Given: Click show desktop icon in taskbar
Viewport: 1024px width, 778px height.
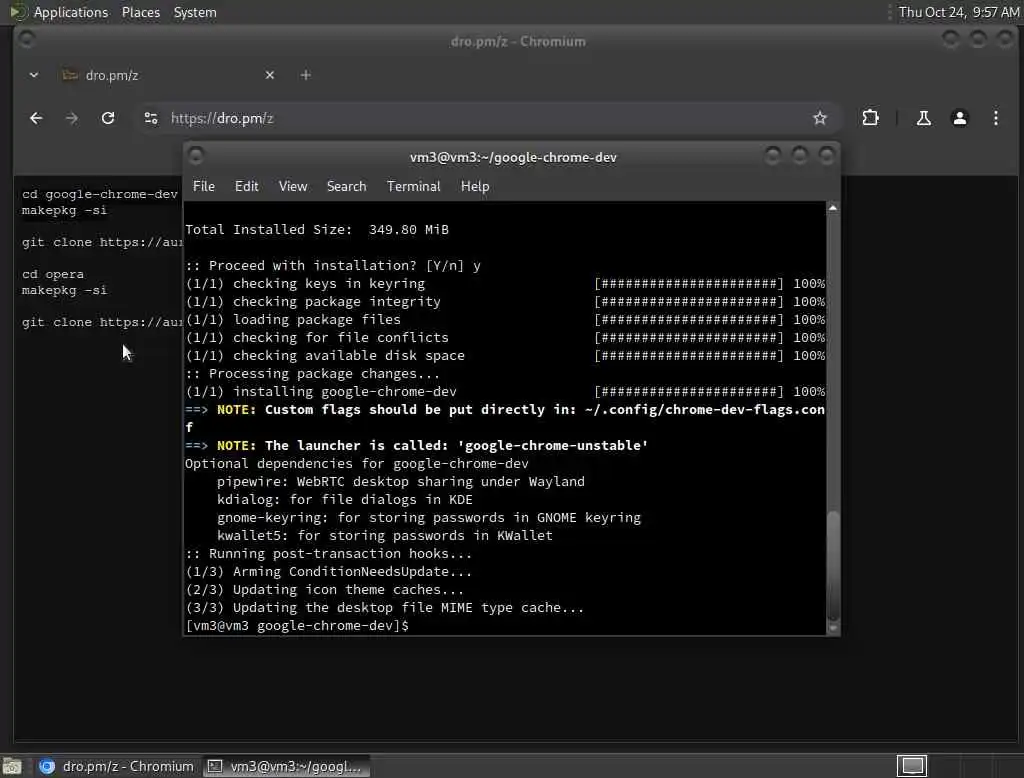Looking at the screenshot, I should [x=12, y=766].
